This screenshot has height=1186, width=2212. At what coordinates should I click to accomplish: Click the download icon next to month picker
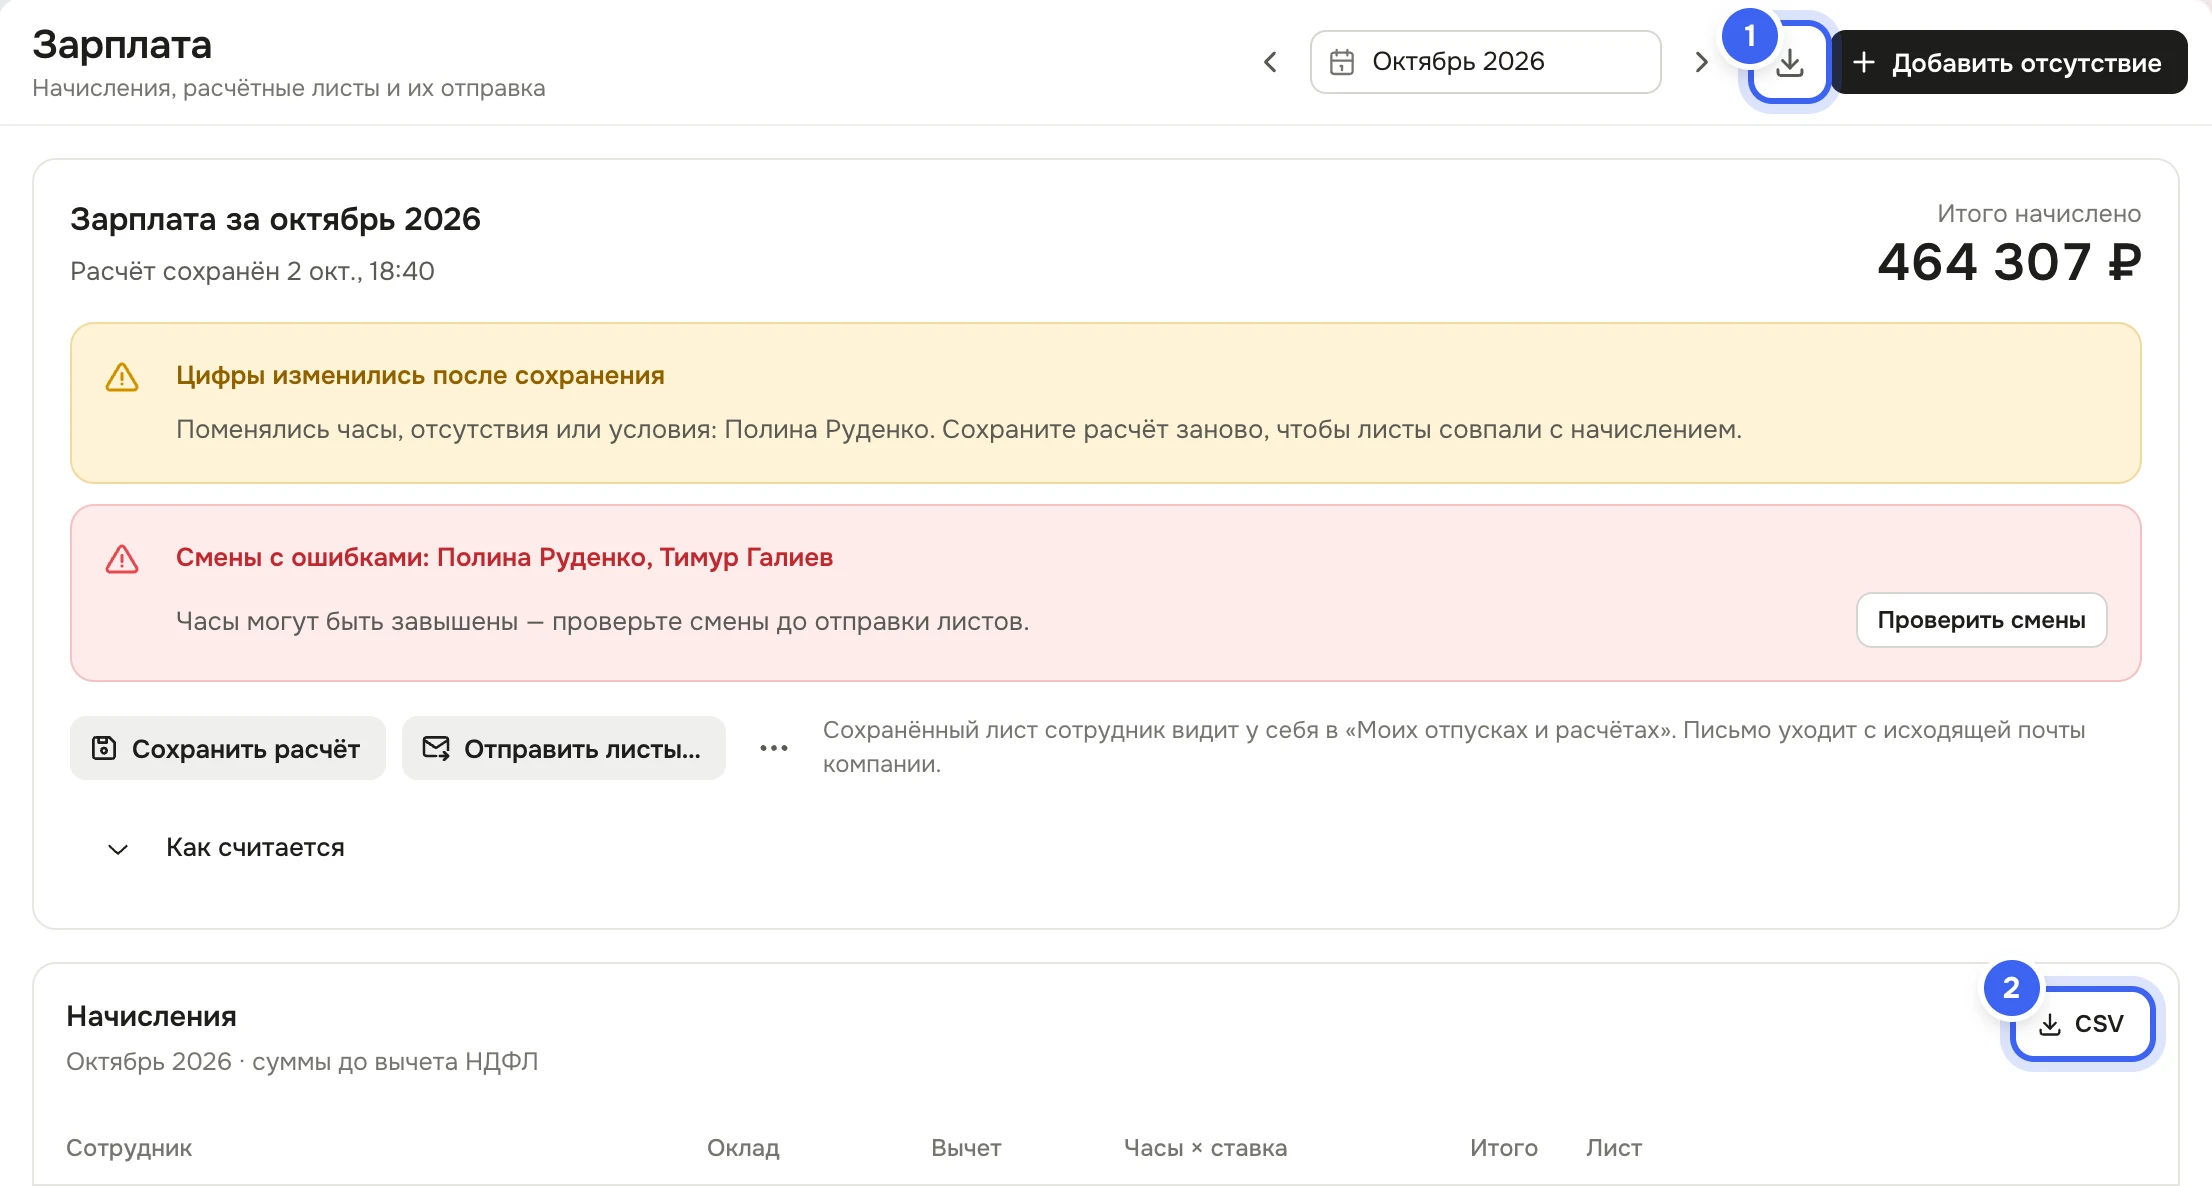1789,63
